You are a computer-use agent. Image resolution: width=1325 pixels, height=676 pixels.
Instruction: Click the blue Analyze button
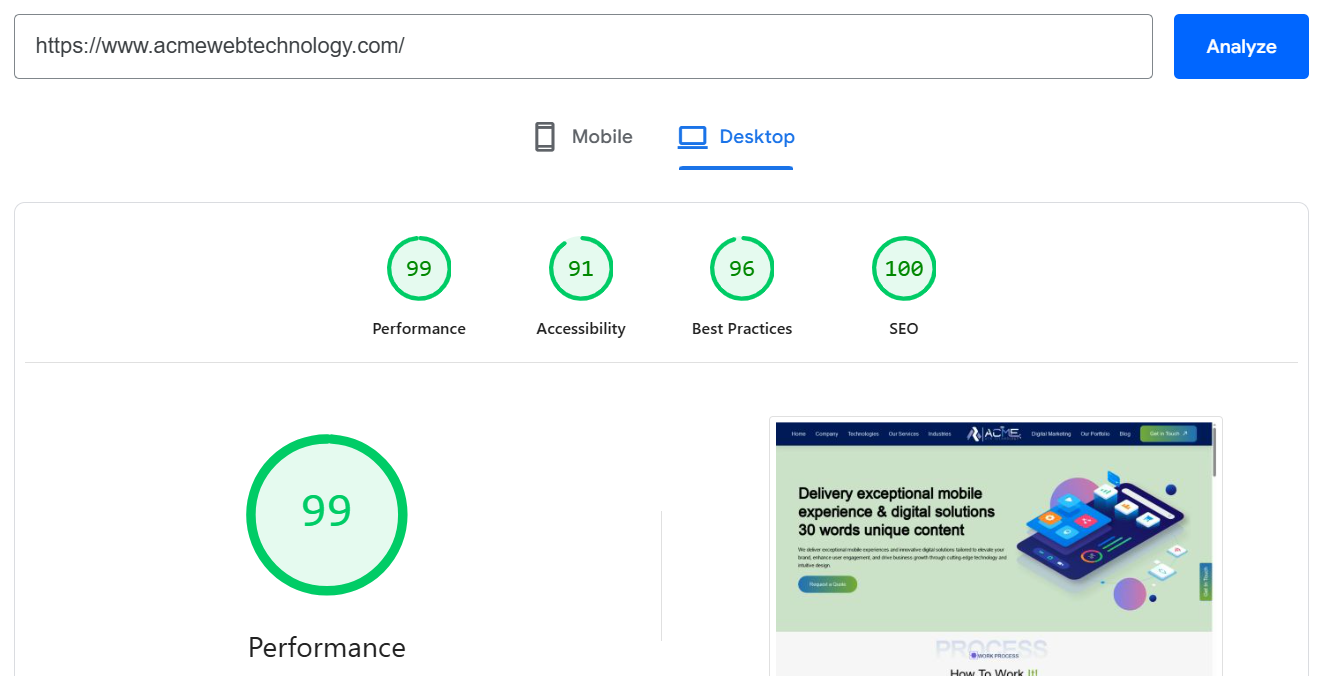pyautogui.click(x=1241, y=46)
